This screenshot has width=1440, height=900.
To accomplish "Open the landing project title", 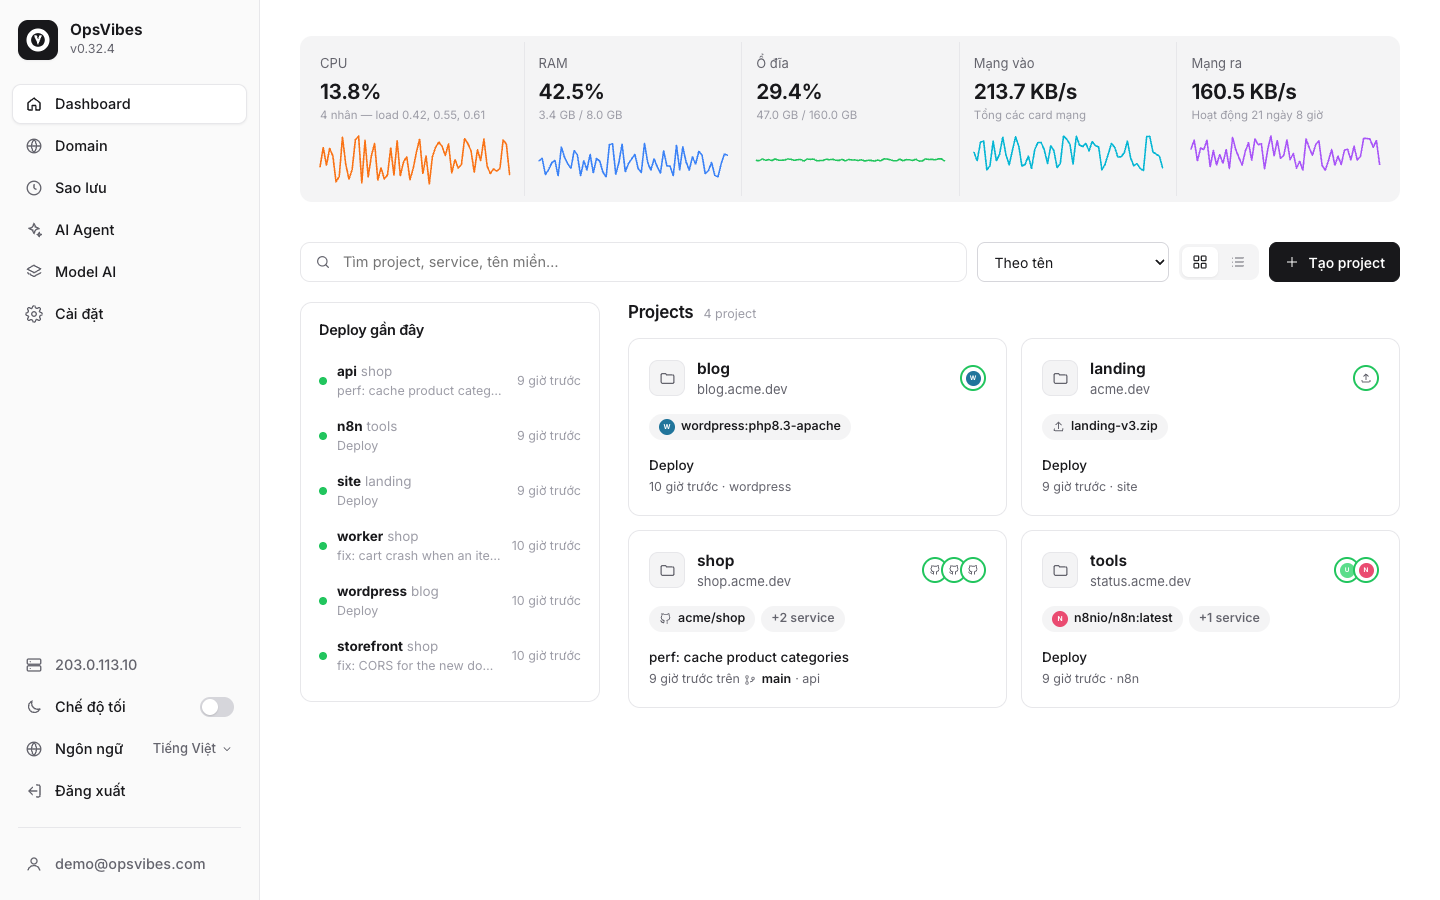I will click(1118, 369).
